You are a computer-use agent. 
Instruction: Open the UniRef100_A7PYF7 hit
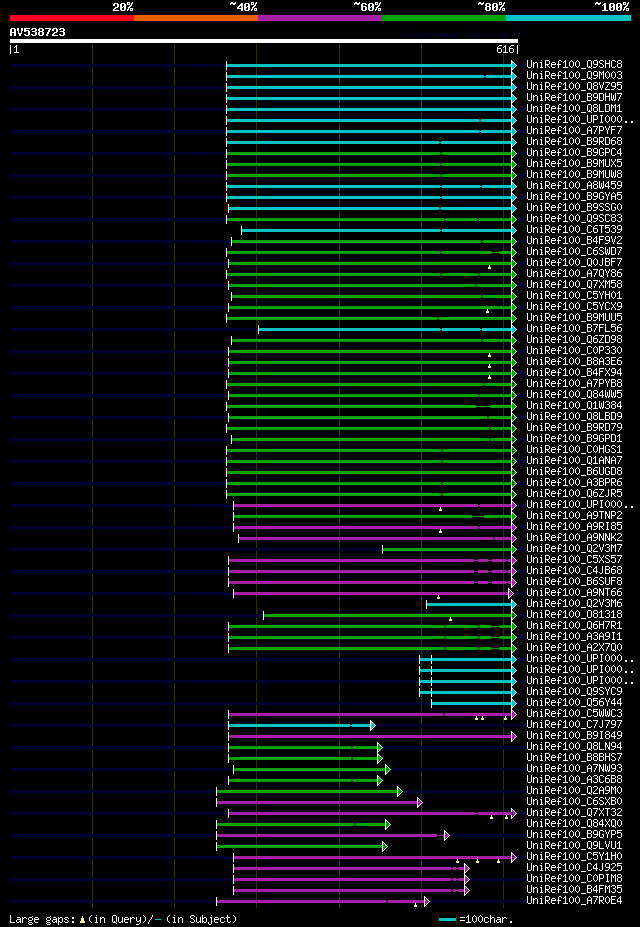[x=574, y=131]
